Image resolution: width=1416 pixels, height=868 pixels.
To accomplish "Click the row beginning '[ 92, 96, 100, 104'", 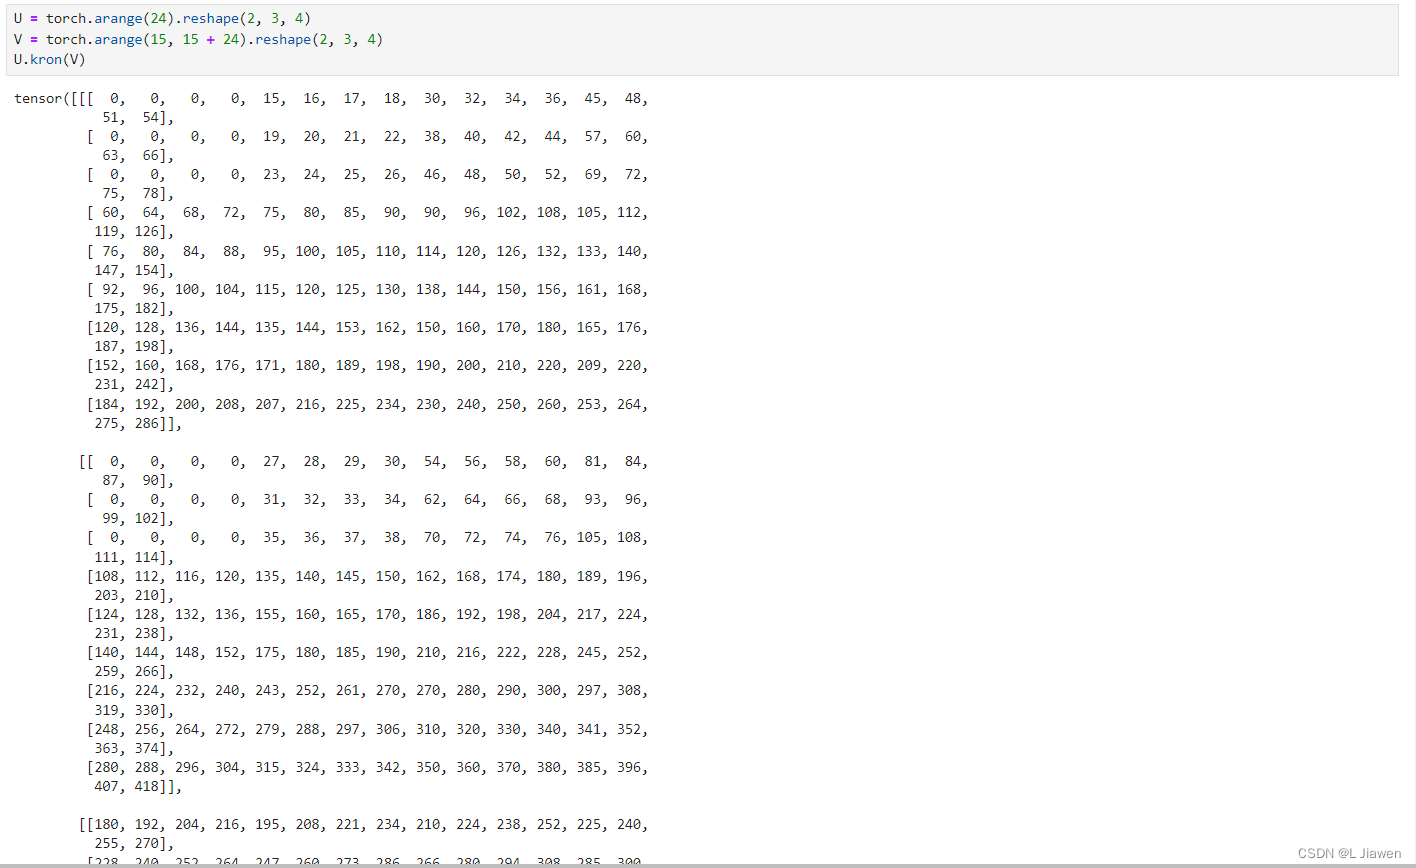I will (x=367, y=289).
